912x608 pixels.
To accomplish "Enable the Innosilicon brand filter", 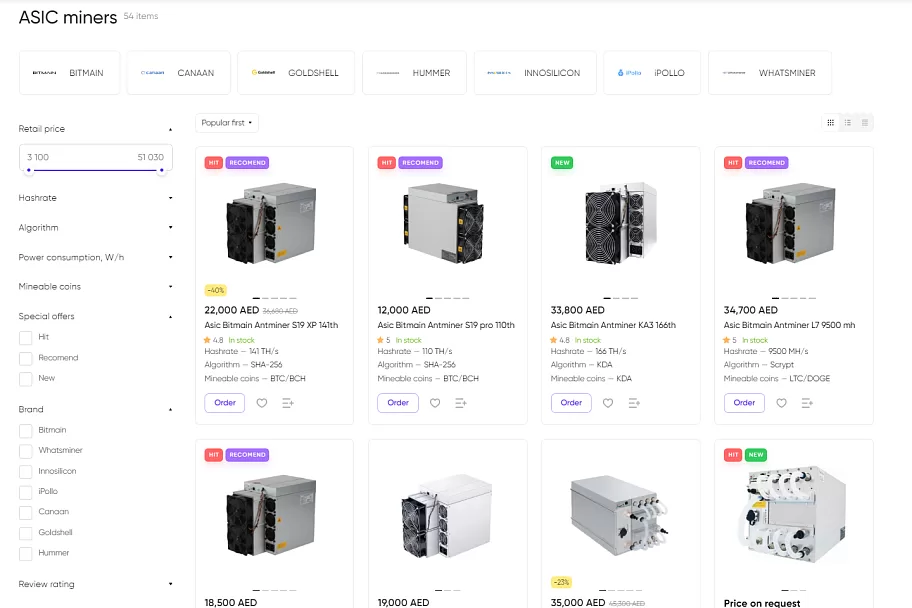I will (26, 471).
